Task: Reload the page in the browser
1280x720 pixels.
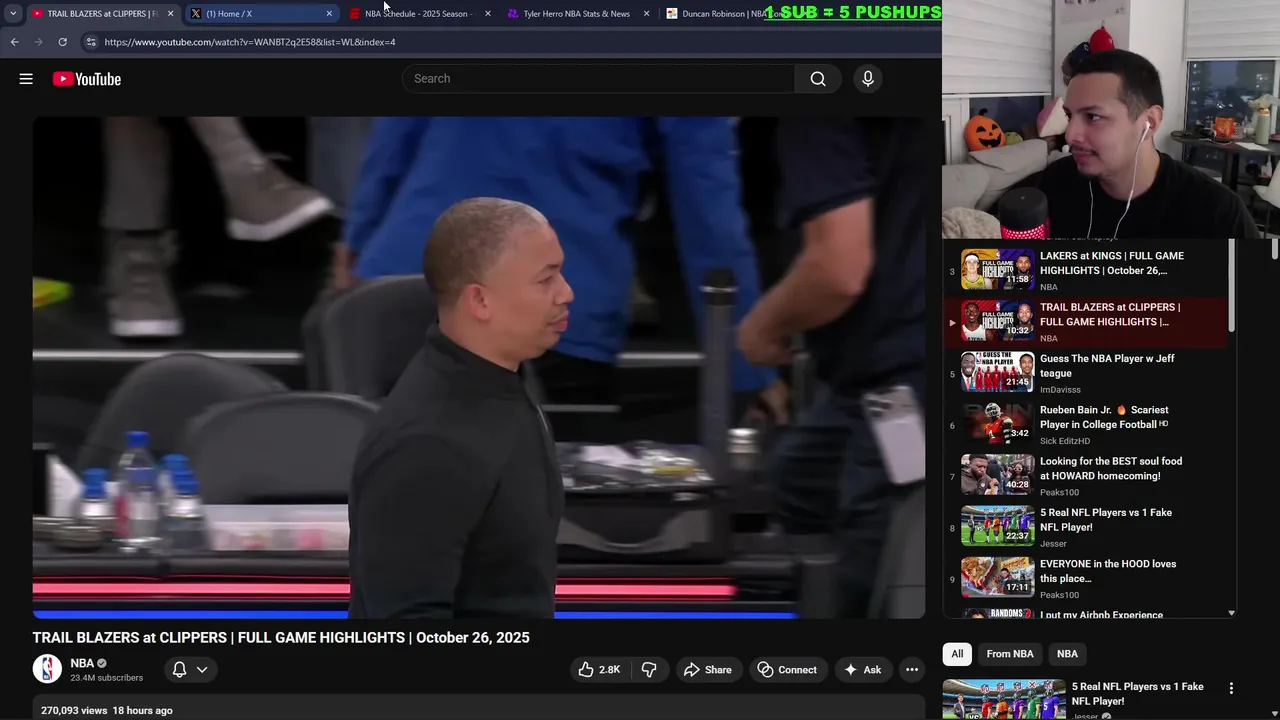Action: (x=62, y=42)
